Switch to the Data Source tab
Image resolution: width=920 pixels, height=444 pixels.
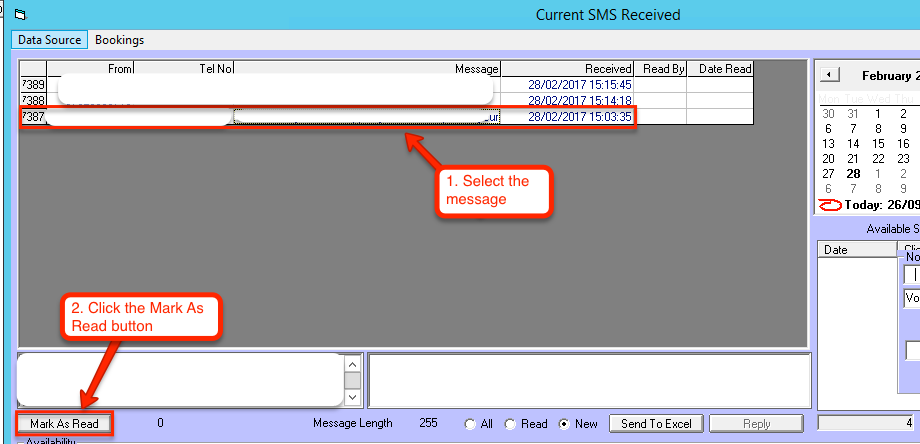tap(50, 40)
